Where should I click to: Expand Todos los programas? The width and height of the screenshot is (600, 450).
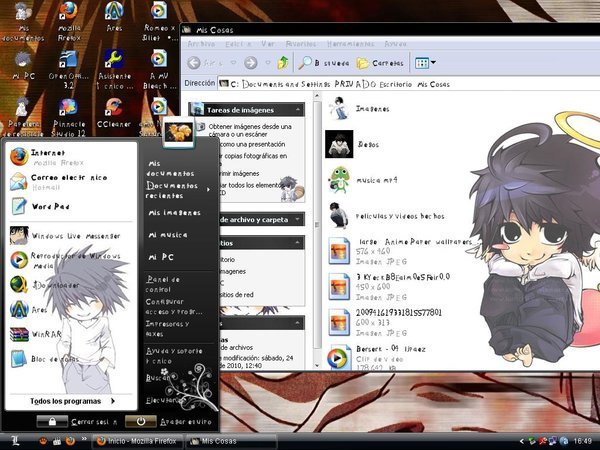pos(72,401)
